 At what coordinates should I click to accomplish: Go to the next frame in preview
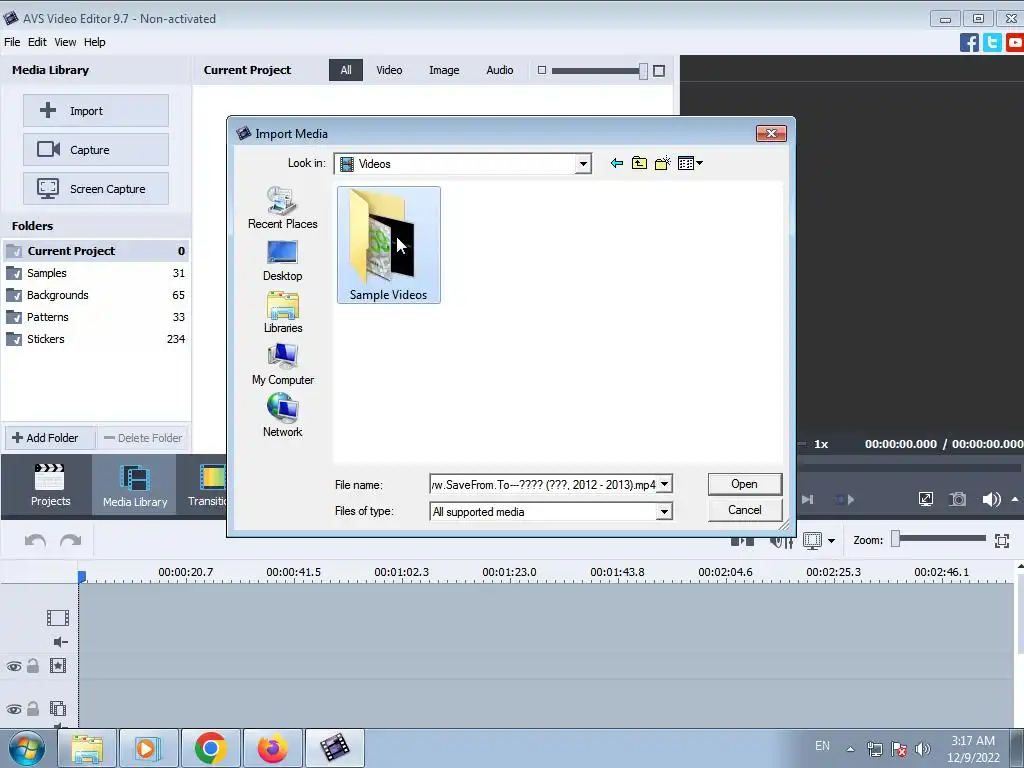pyautogui.click(x=808, y=500)
